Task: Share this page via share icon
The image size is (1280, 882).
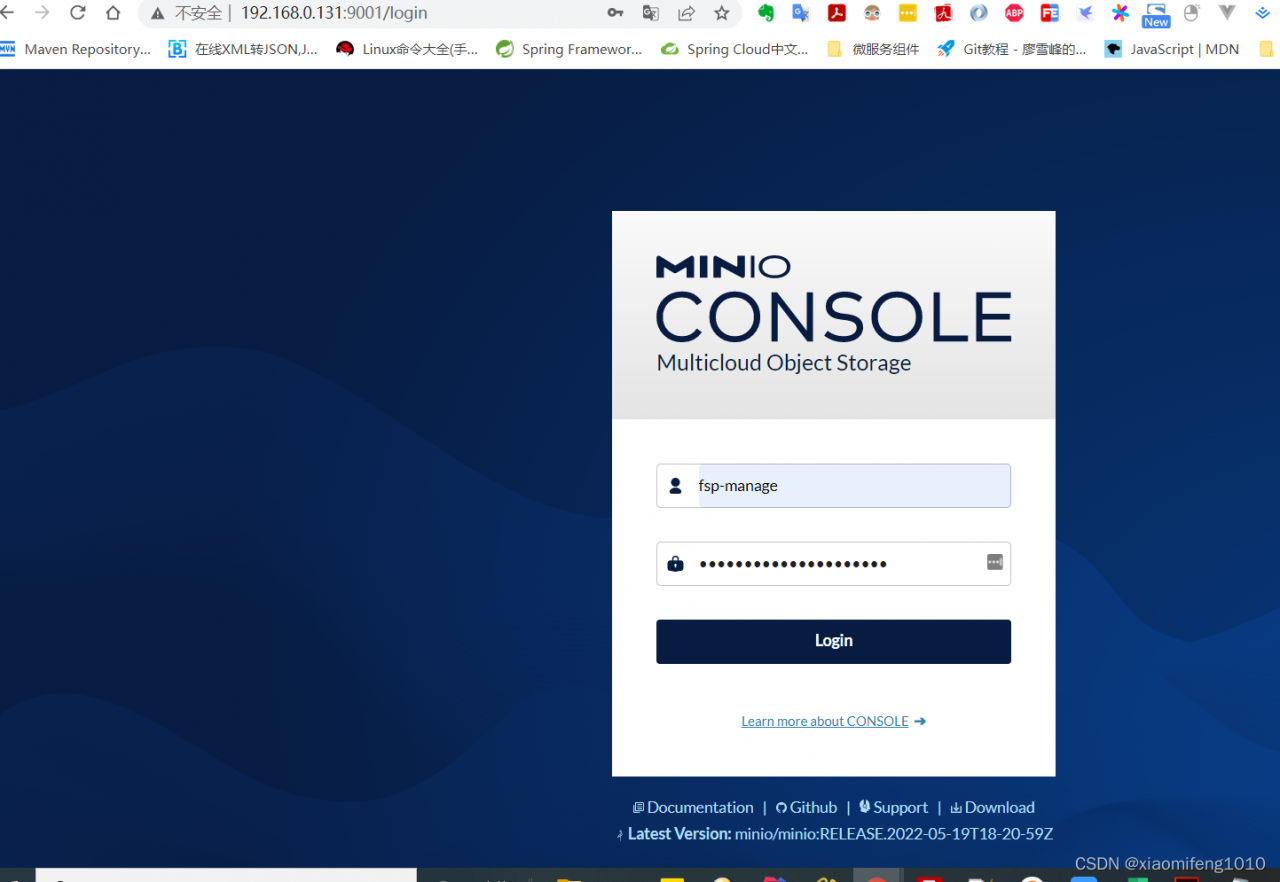Action: [x=686, y=13]
